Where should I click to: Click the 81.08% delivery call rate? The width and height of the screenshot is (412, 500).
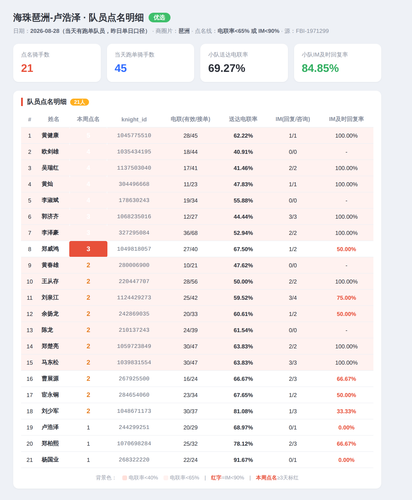pyautogui.click(x=243, y=411)
